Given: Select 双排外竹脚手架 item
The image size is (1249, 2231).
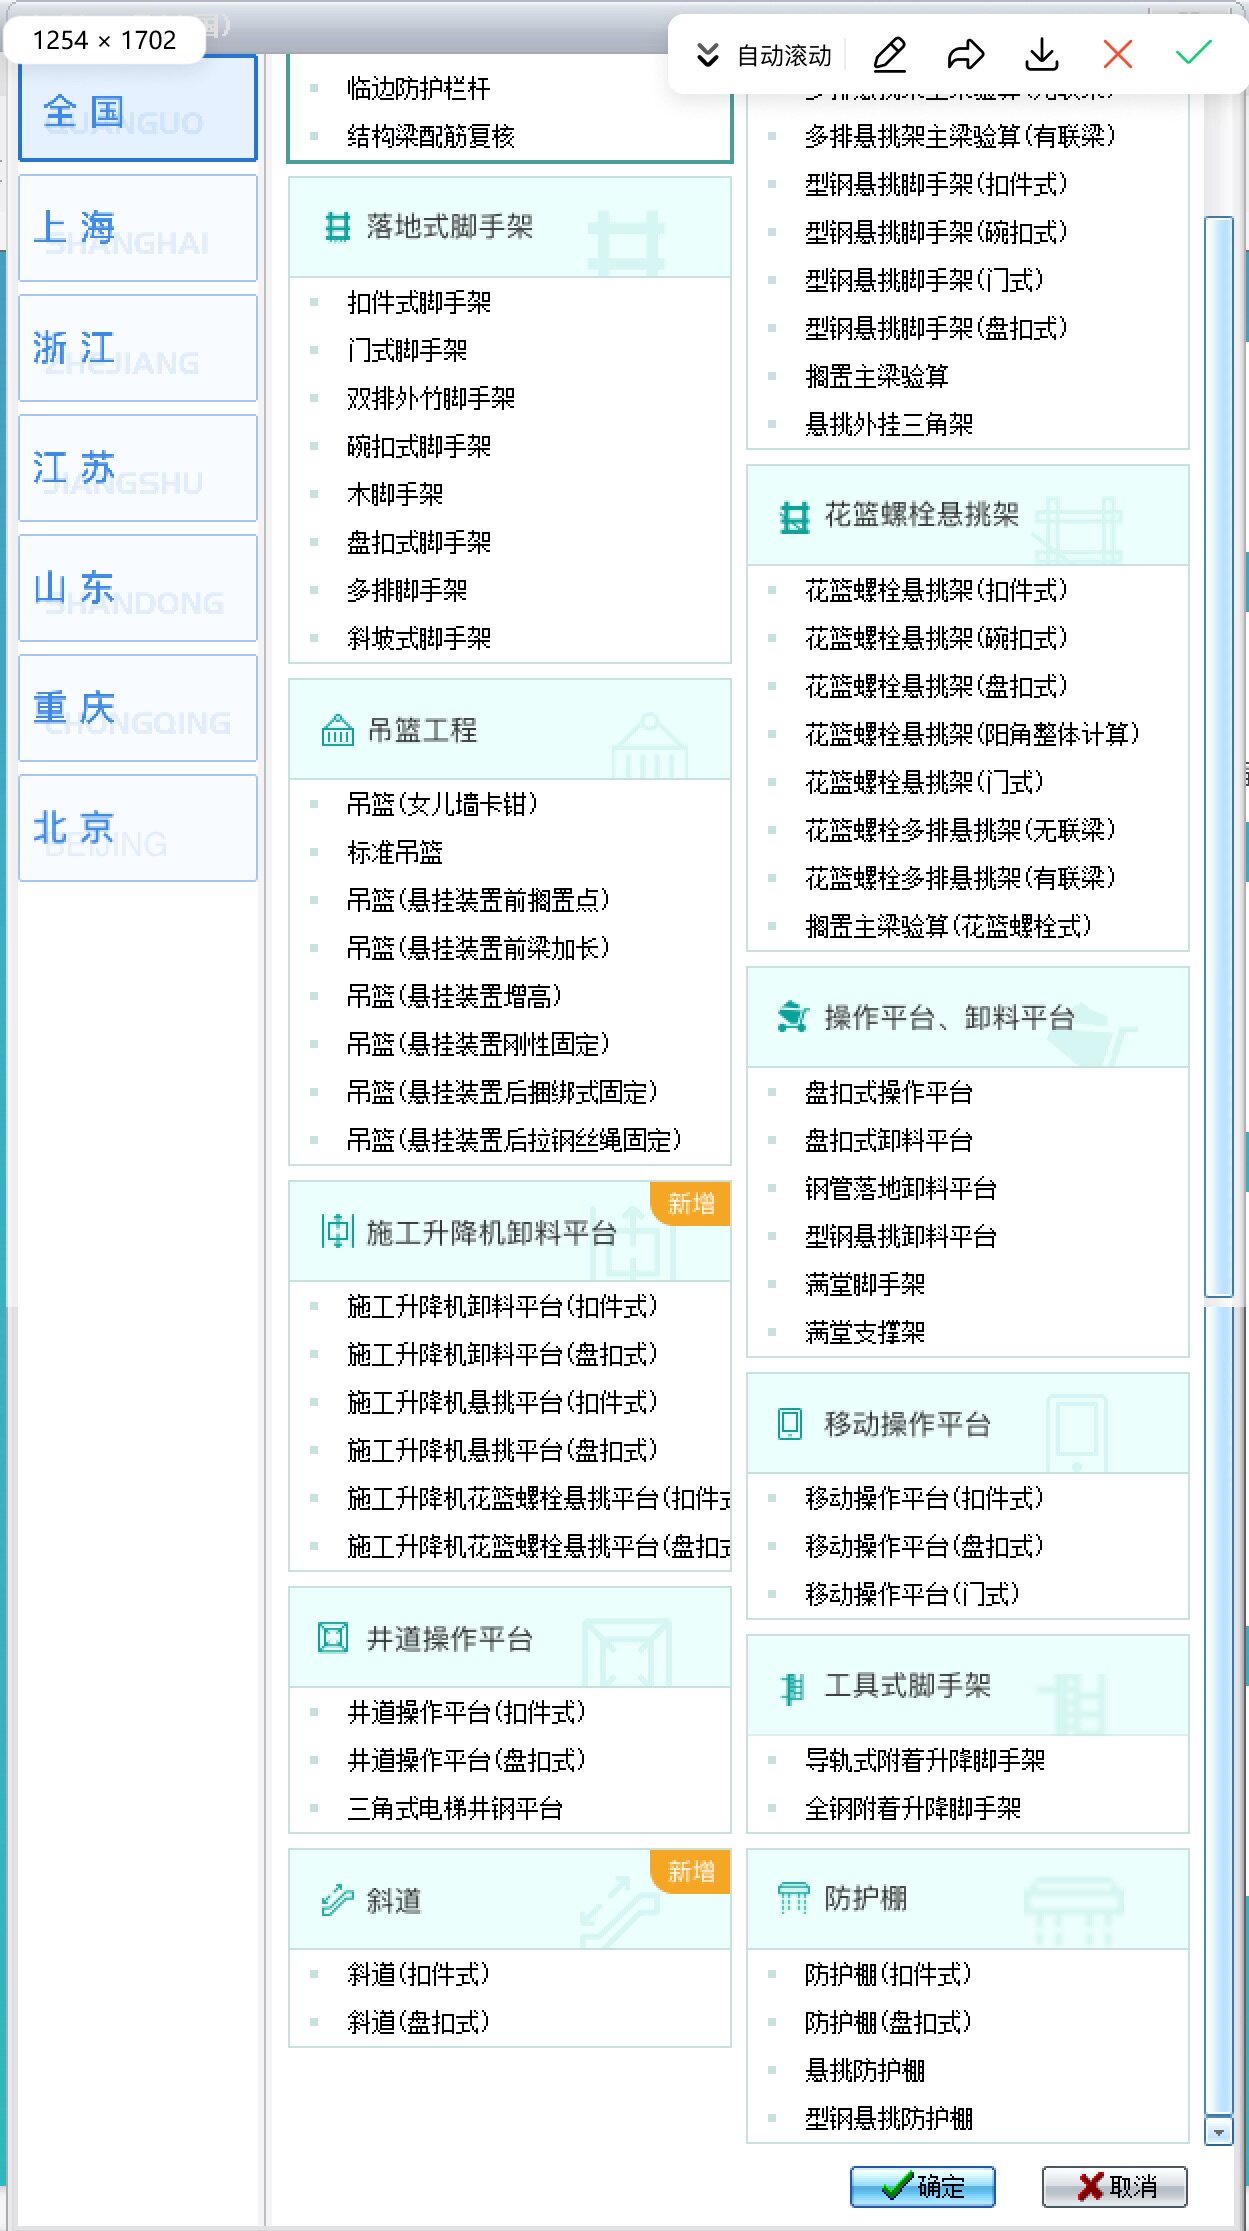Looking at the screenshot, I should [x=431, y=399].
